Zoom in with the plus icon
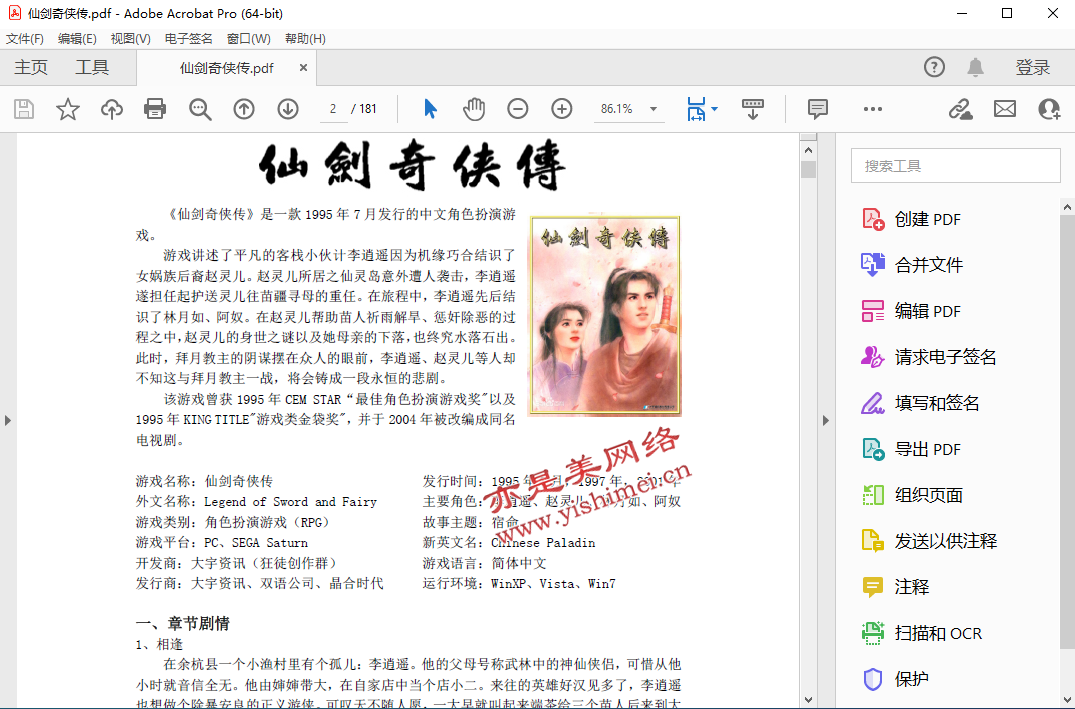Viewport: 1075px width, 709px height. 562,109
